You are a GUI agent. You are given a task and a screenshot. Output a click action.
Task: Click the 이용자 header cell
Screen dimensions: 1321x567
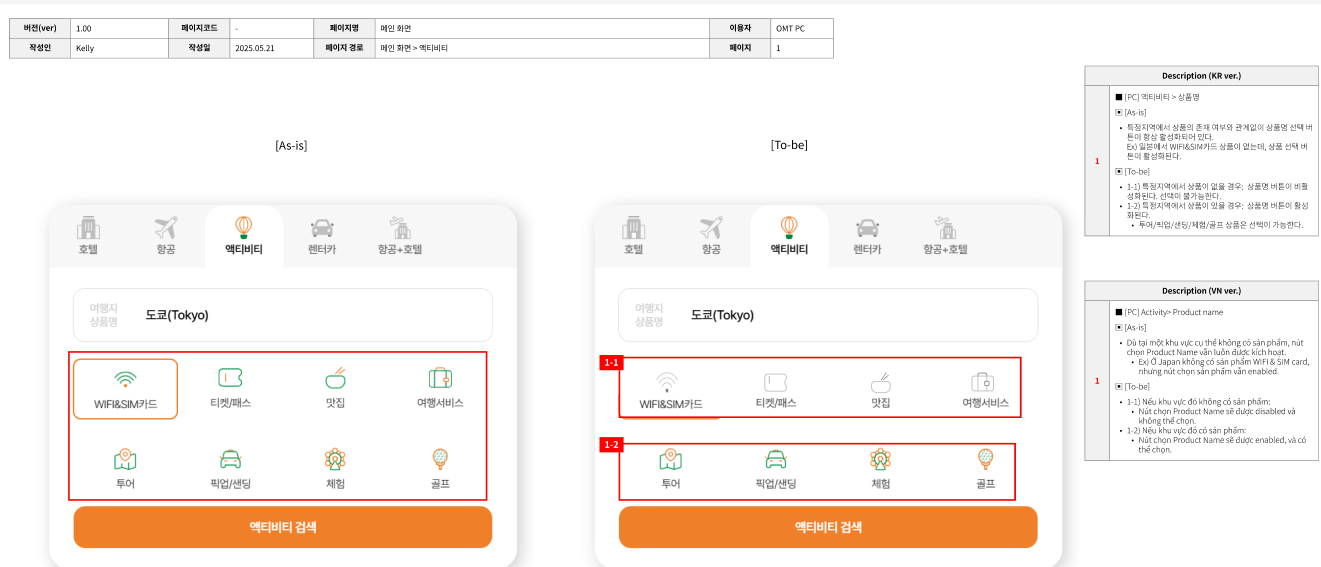click(x=740, y=28)
